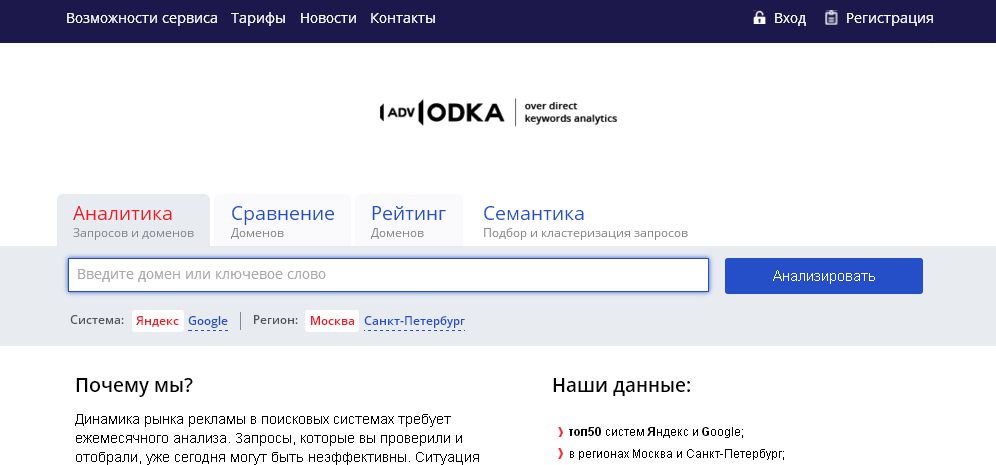Open the Семантика tab
996x465 pixels.
coord(585,220)
